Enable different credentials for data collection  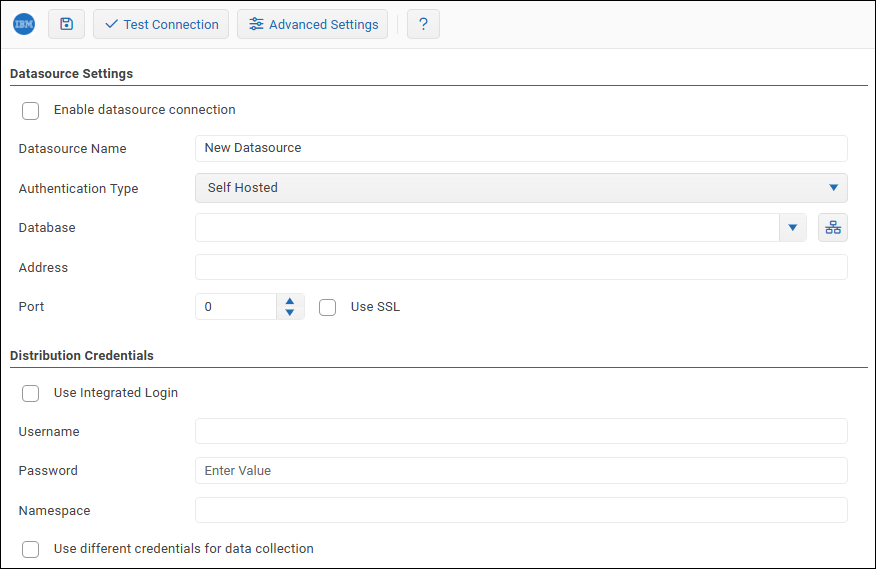[31, 549]
